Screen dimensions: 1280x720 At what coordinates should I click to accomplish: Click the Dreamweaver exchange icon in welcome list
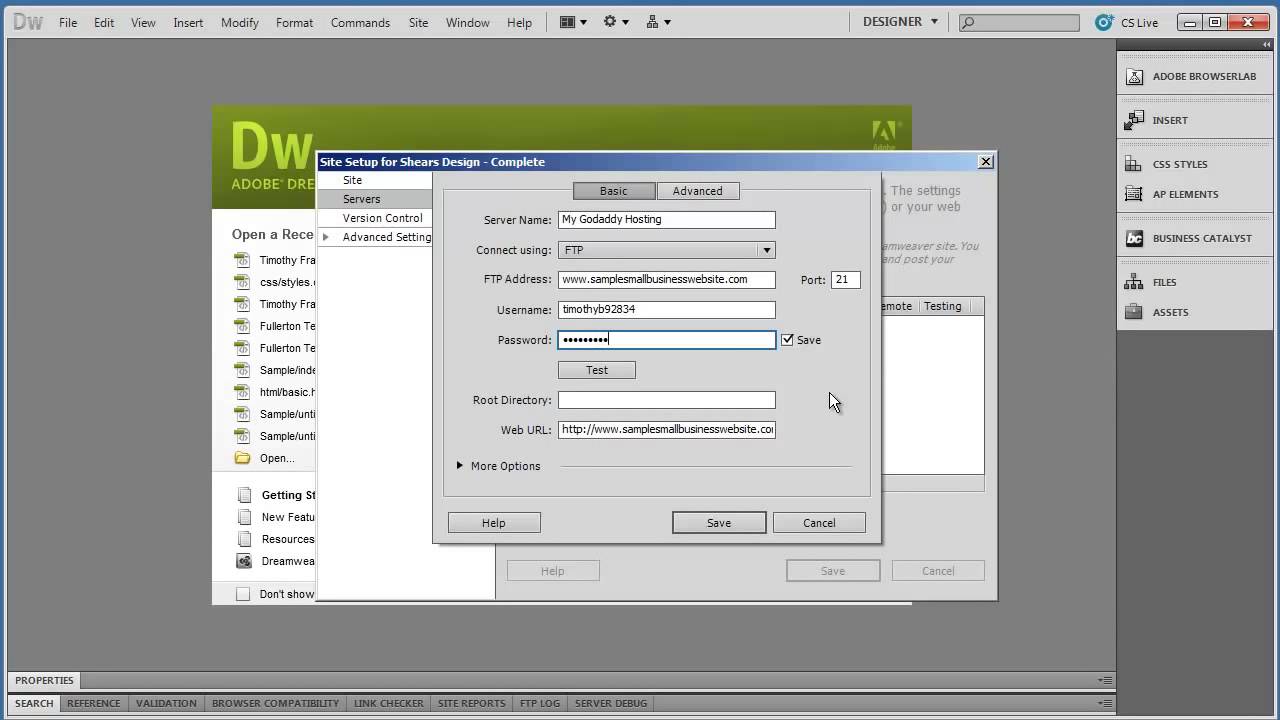(243, 561)
